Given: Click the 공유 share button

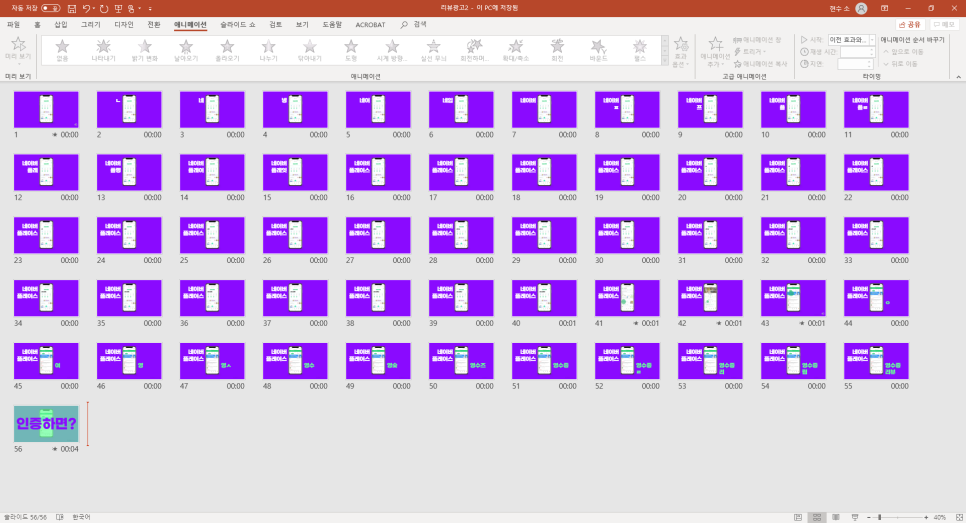Looking at the screenshot, I should click(x=909, y=24).
